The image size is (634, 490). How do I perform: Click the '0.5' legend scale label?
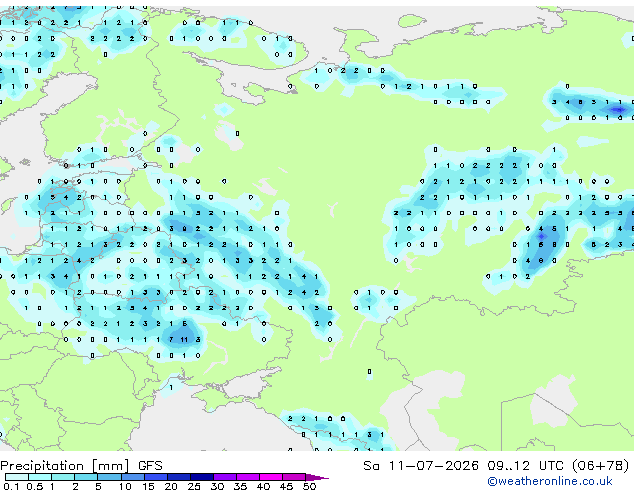pyautogui.click(x=35, y=486)
